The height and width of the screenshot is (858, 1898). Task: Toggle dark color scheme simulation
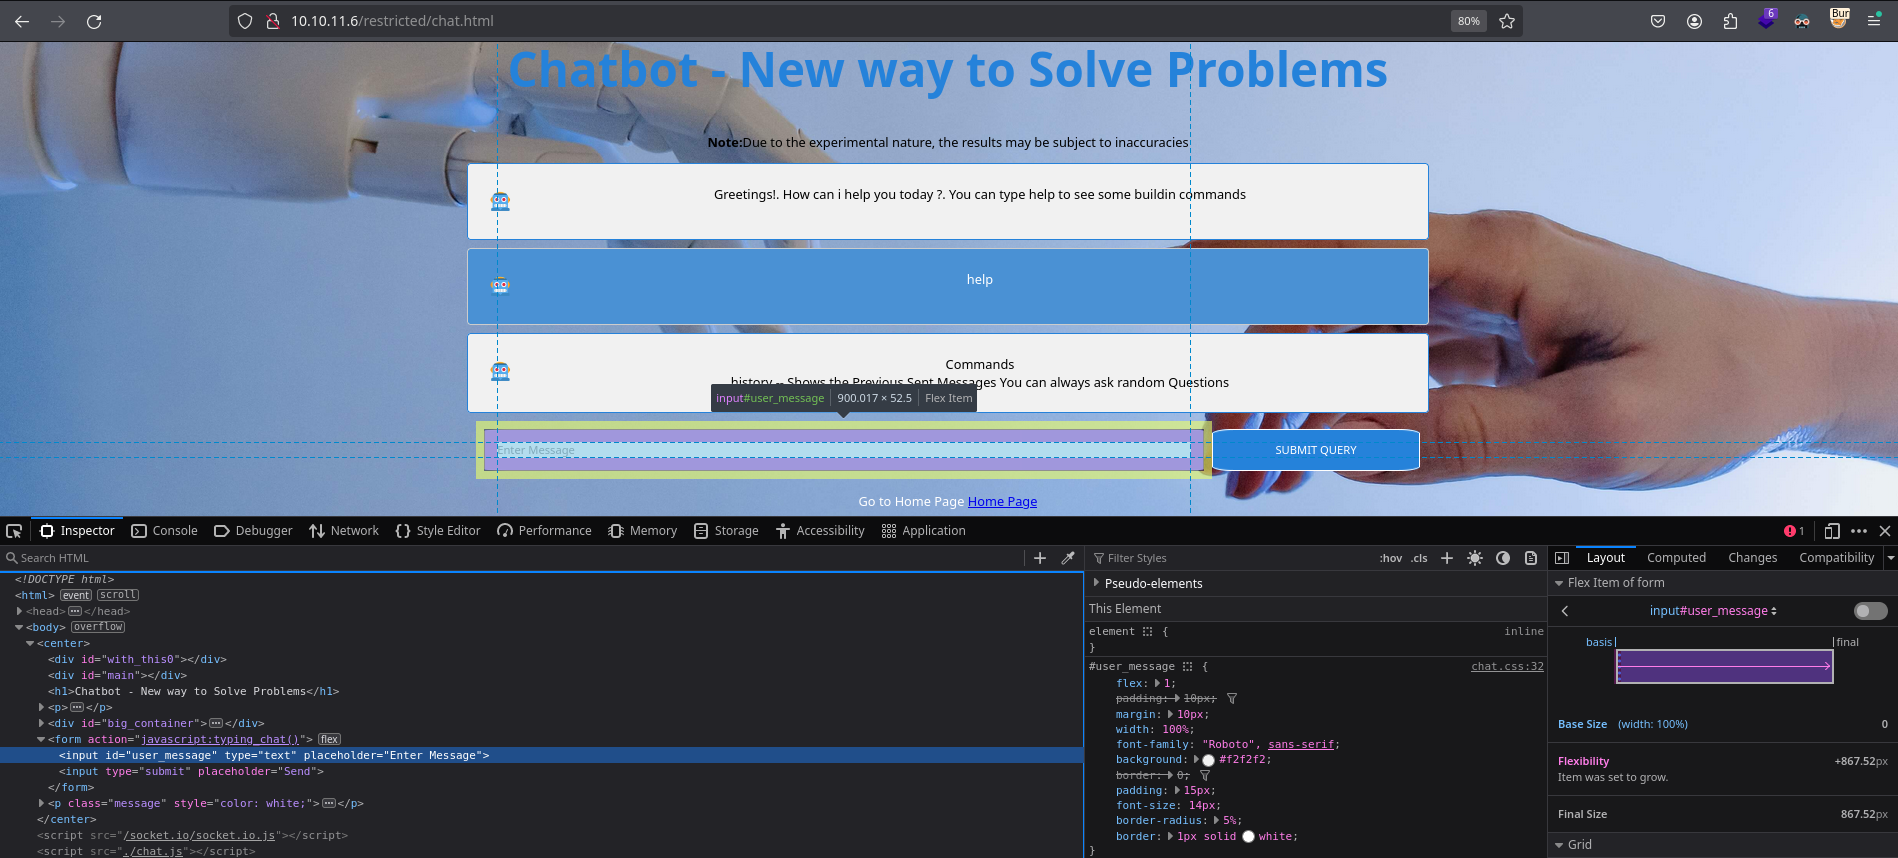[1503, 558]
